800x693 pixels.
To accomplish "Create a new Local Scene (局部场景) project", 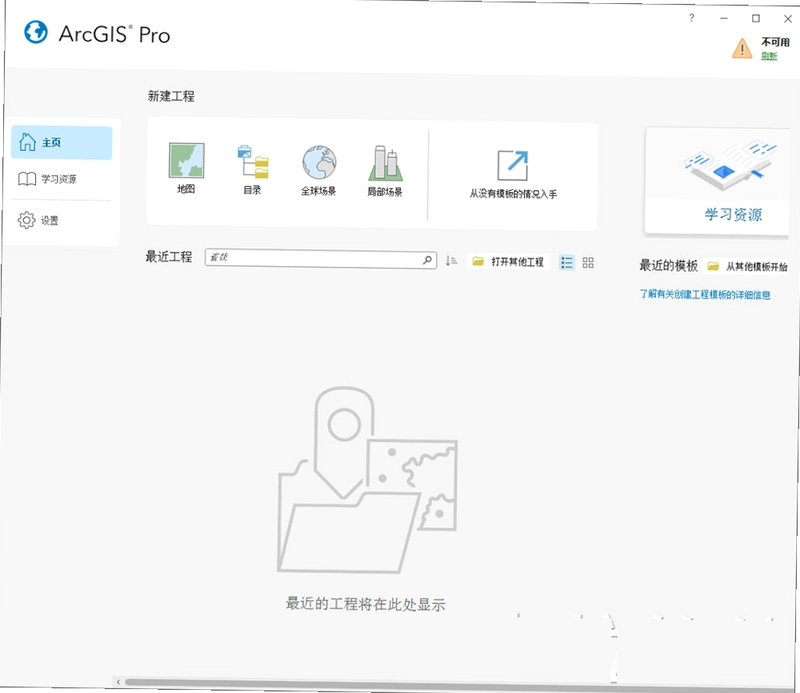I will click(385, 171).
